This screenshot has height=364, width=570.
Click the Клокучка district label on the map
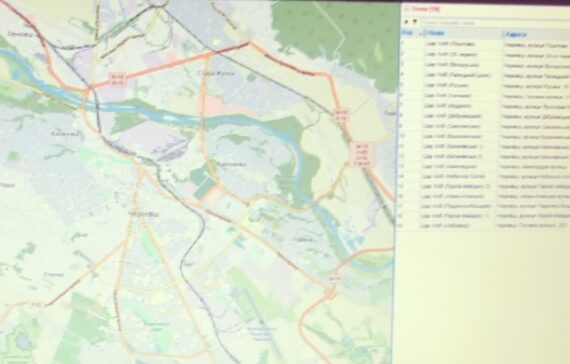click(x=65, y=134)
